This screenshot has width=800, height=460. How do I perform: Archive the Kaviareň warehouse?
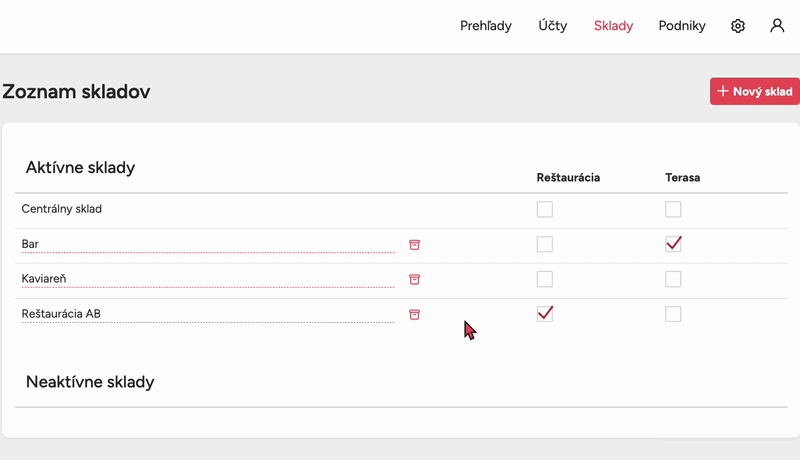coord(414,279)
